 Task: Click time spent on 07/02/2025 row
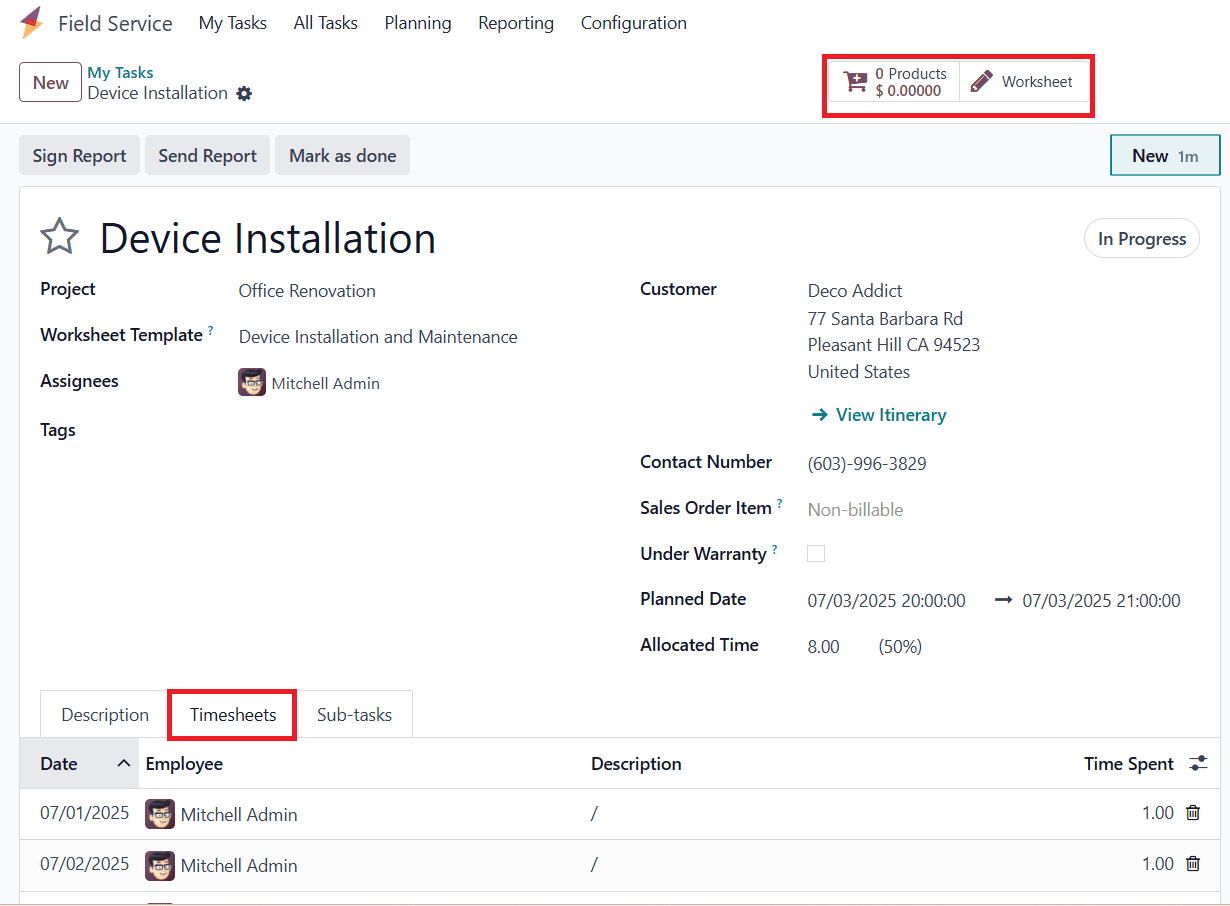[x=1158, y=864]
